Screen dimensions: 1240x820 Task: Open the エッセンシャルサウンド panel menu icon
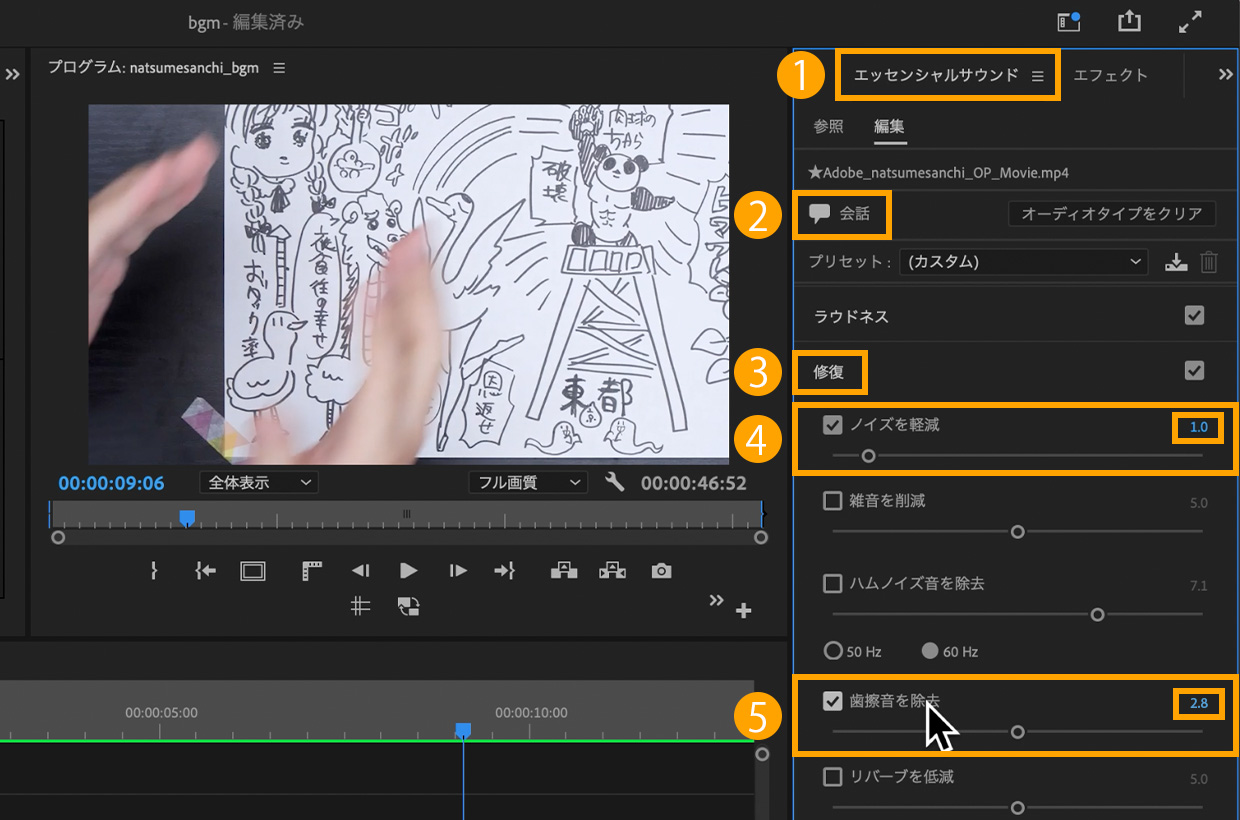pos(1038,75)
